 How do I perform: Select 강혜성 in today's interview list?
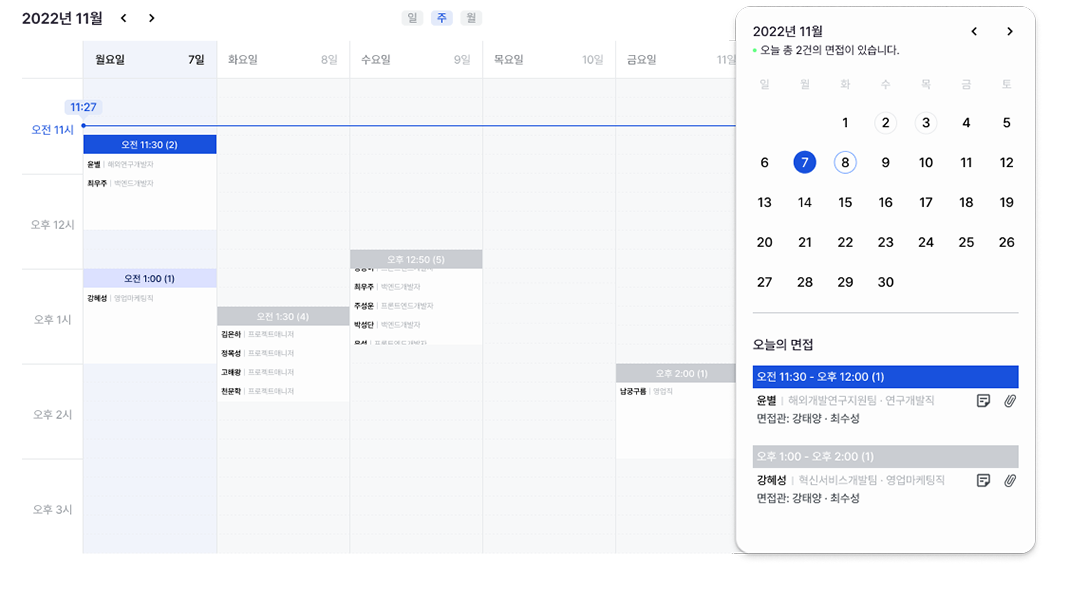(771, 480)
